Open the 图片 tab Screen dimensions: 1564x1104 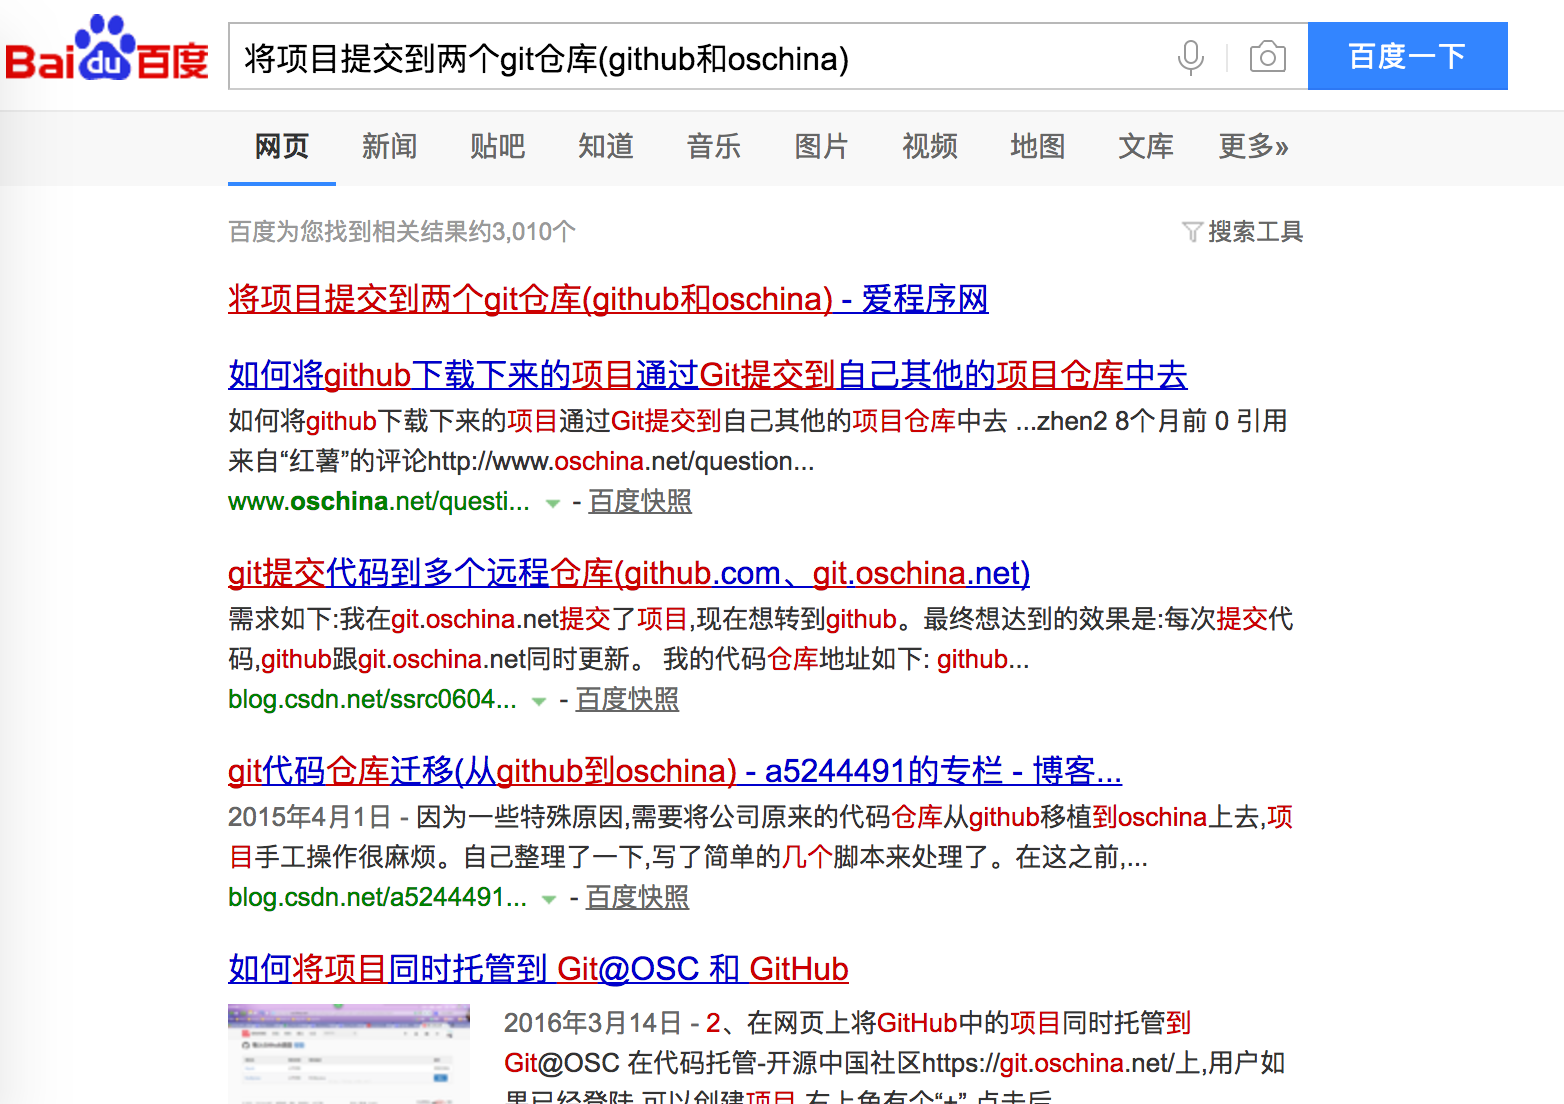[822, 147]
